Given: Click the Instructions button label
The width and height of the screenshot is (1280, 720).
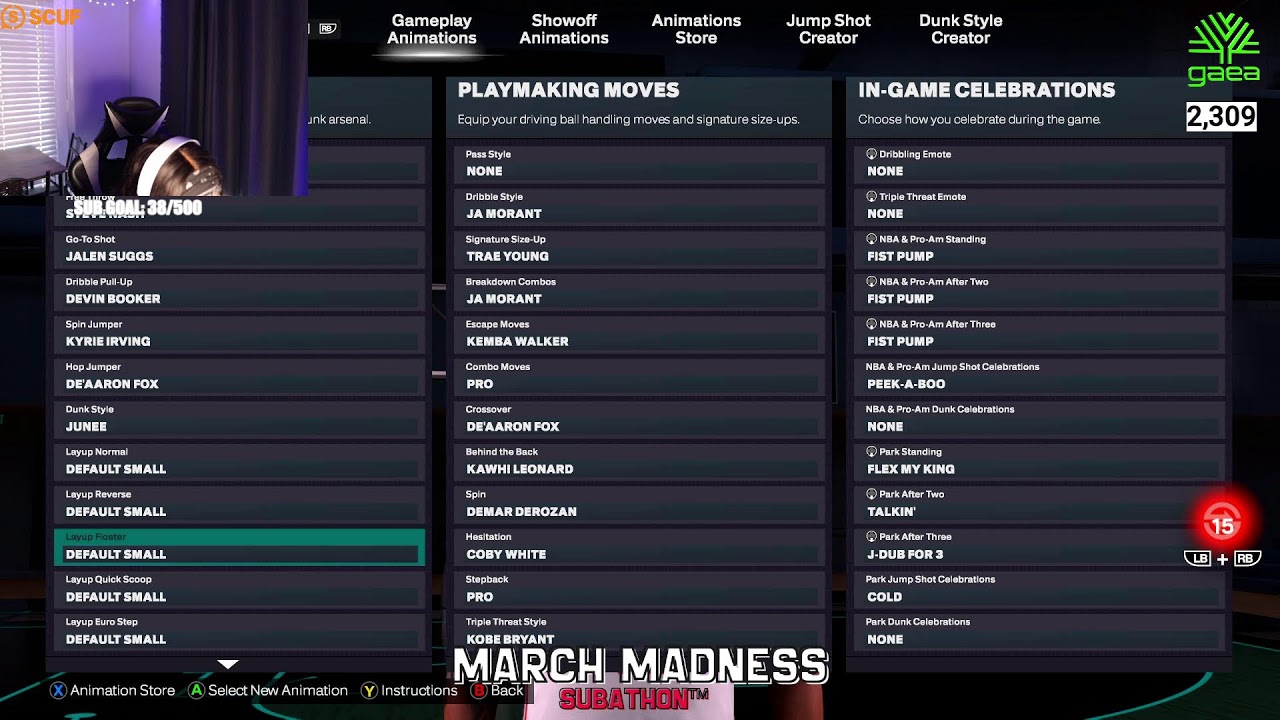Looking at the screenshot, I should [x=419, y=690].
